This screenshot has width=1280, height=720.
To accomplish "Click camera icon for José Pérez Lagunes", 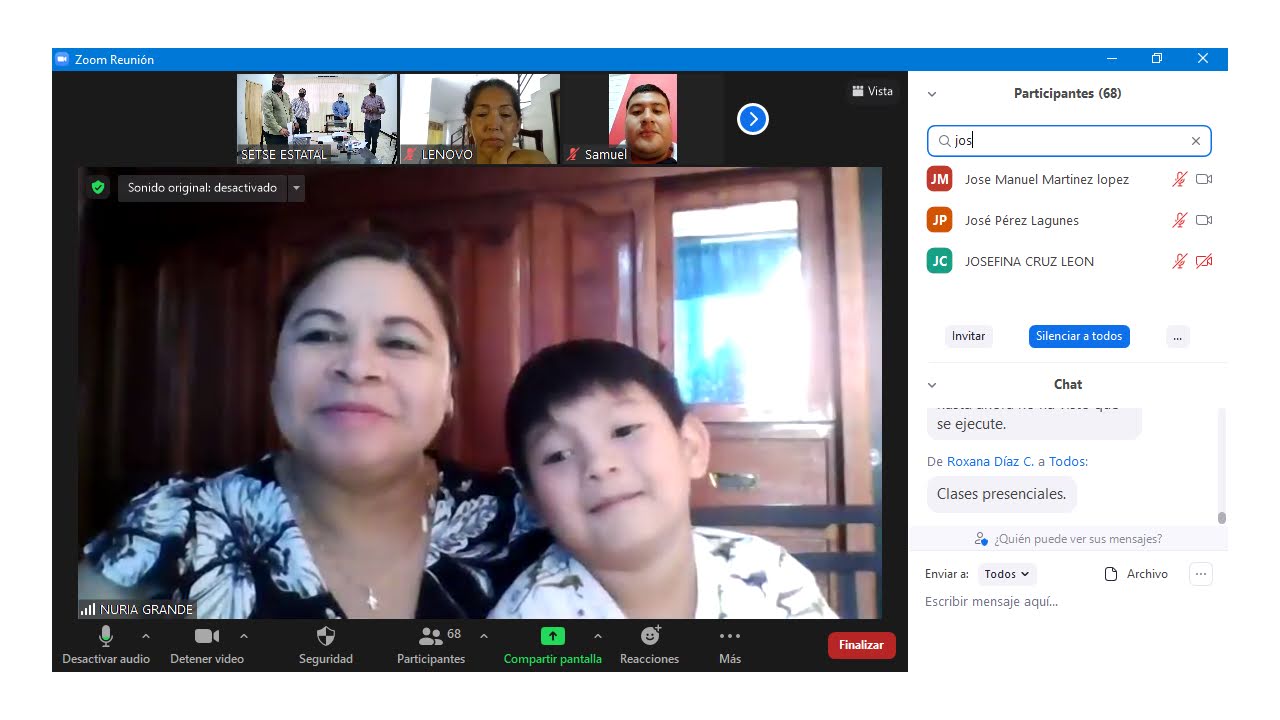I will click(x=1204, y=220).
